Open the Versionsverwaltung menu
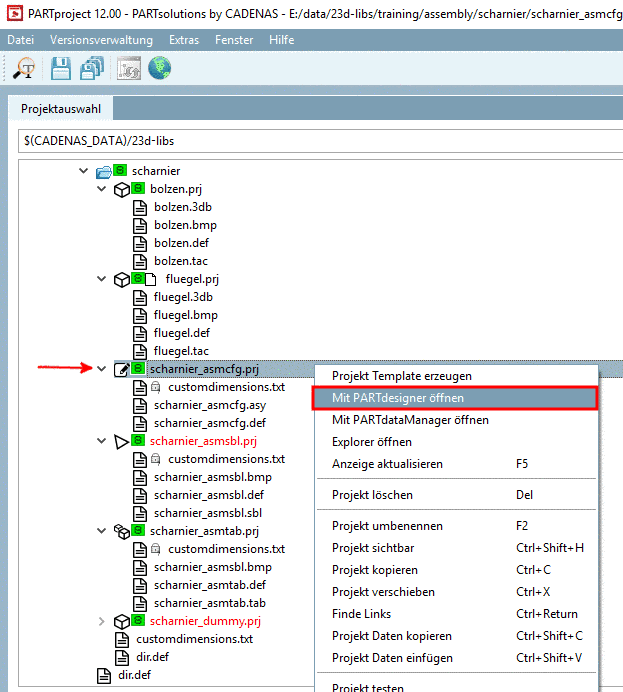The height and width of the screenshot is (692, 623). click(x=101, y=40)
